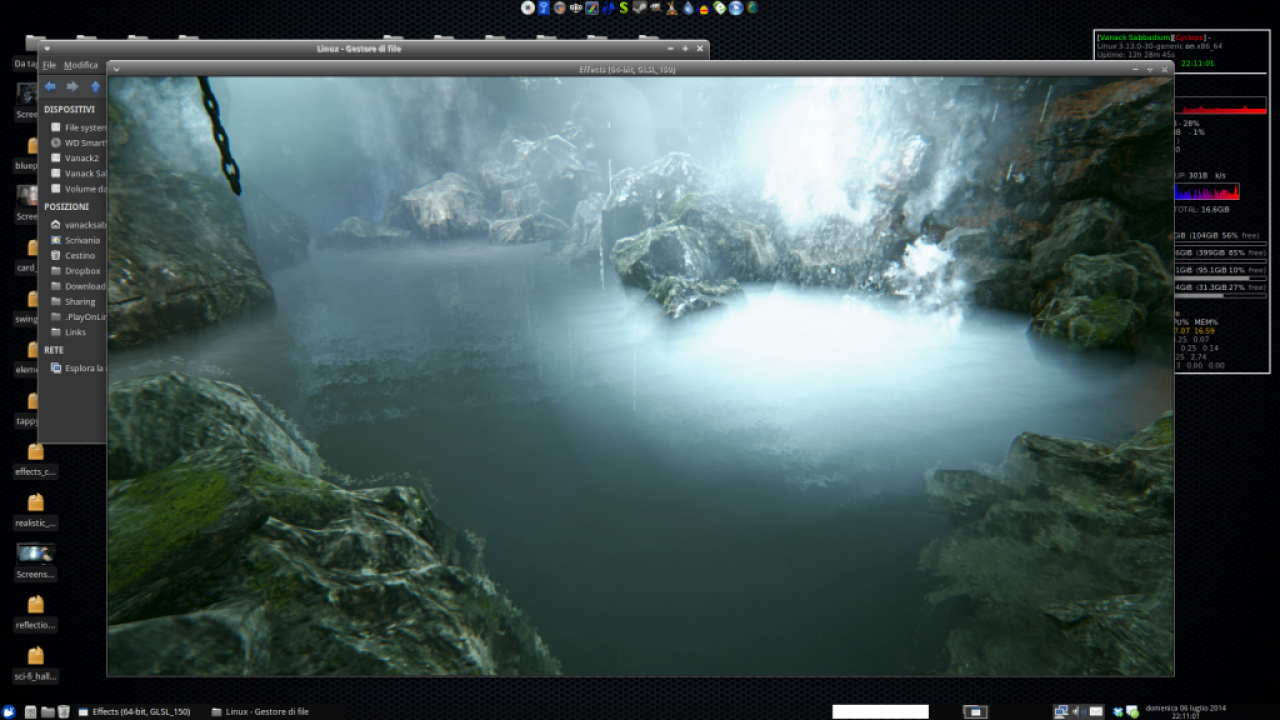Launch the disc icon in the top dock

click(528, 8)
